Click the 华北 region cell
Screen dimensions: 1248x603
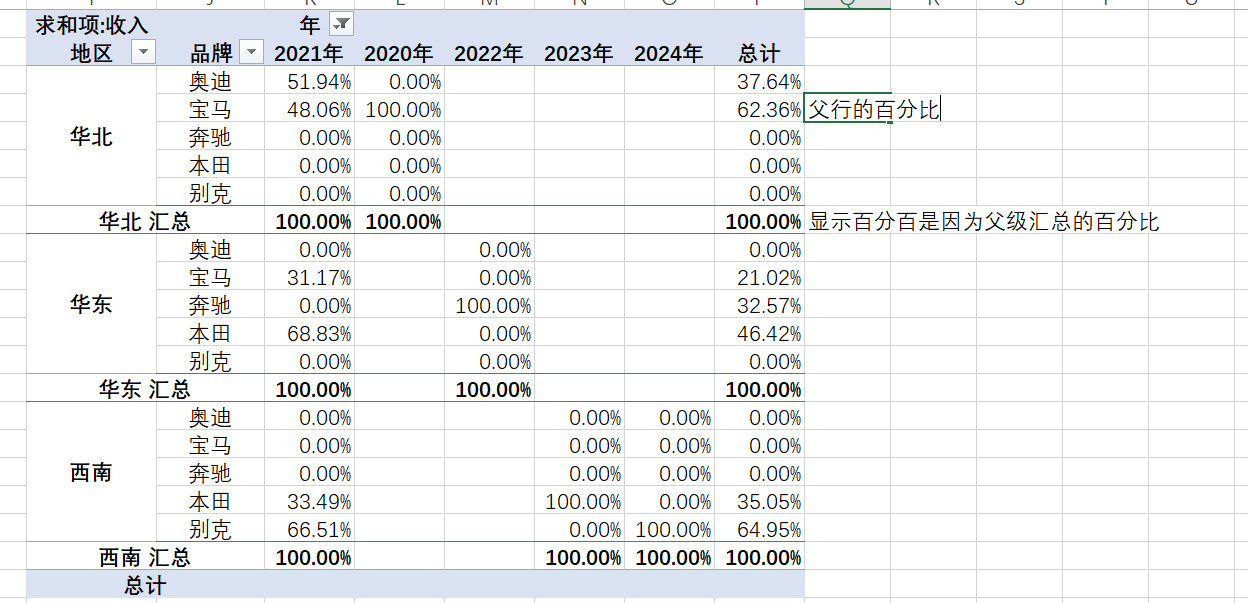click(91, 137)
